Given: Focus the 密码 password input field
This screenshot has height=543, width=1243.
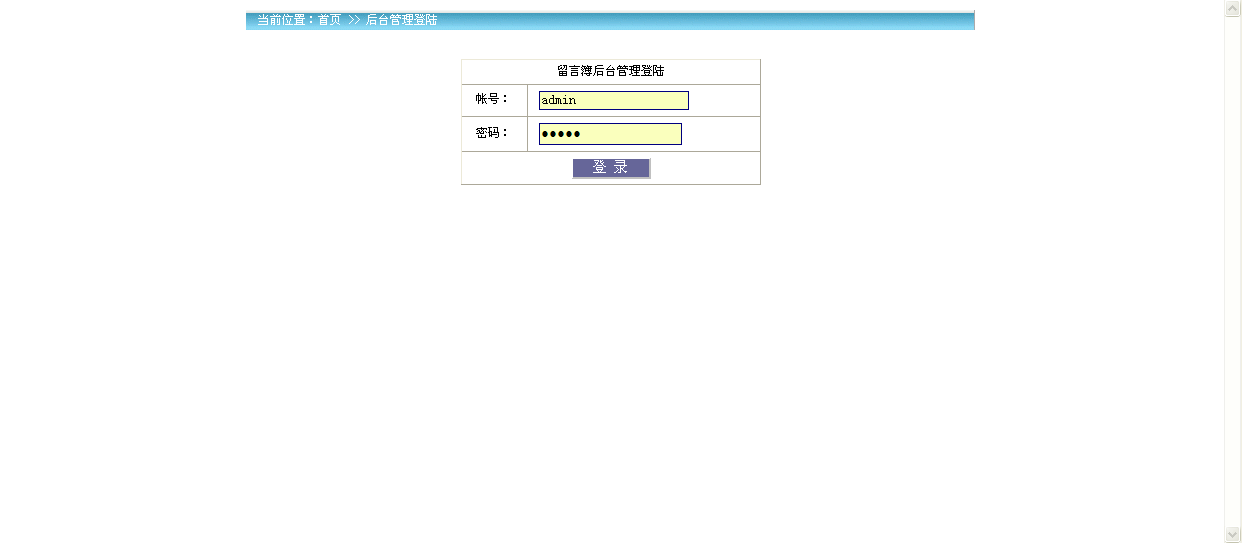Looking at the screenshot, I should [x=610, y=134].
